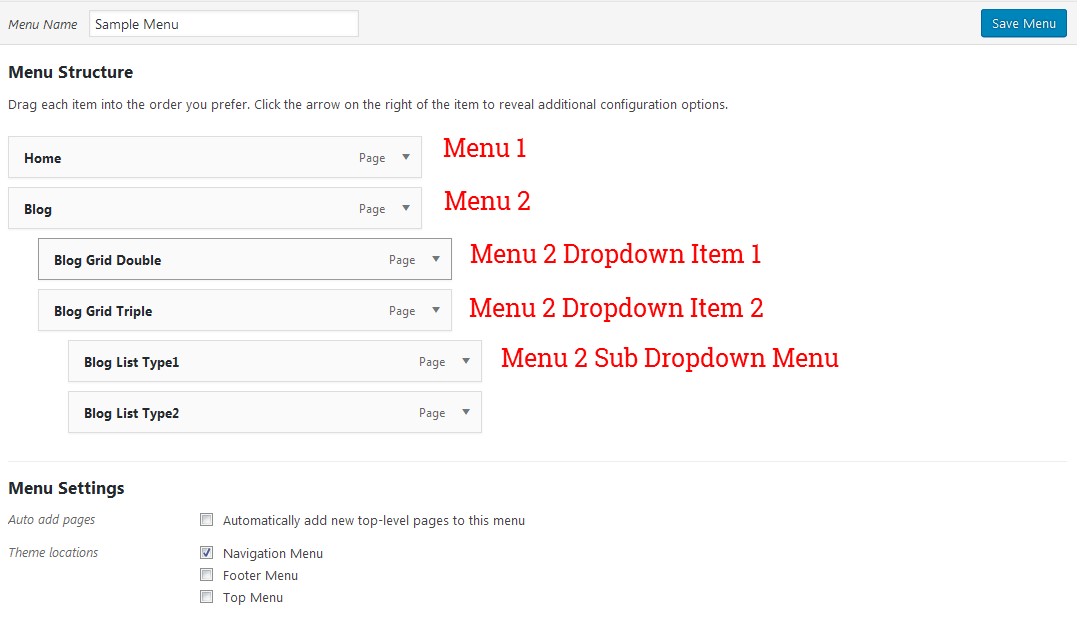
Task: Focus the Menu Name text field
Action: coord(223,24)
